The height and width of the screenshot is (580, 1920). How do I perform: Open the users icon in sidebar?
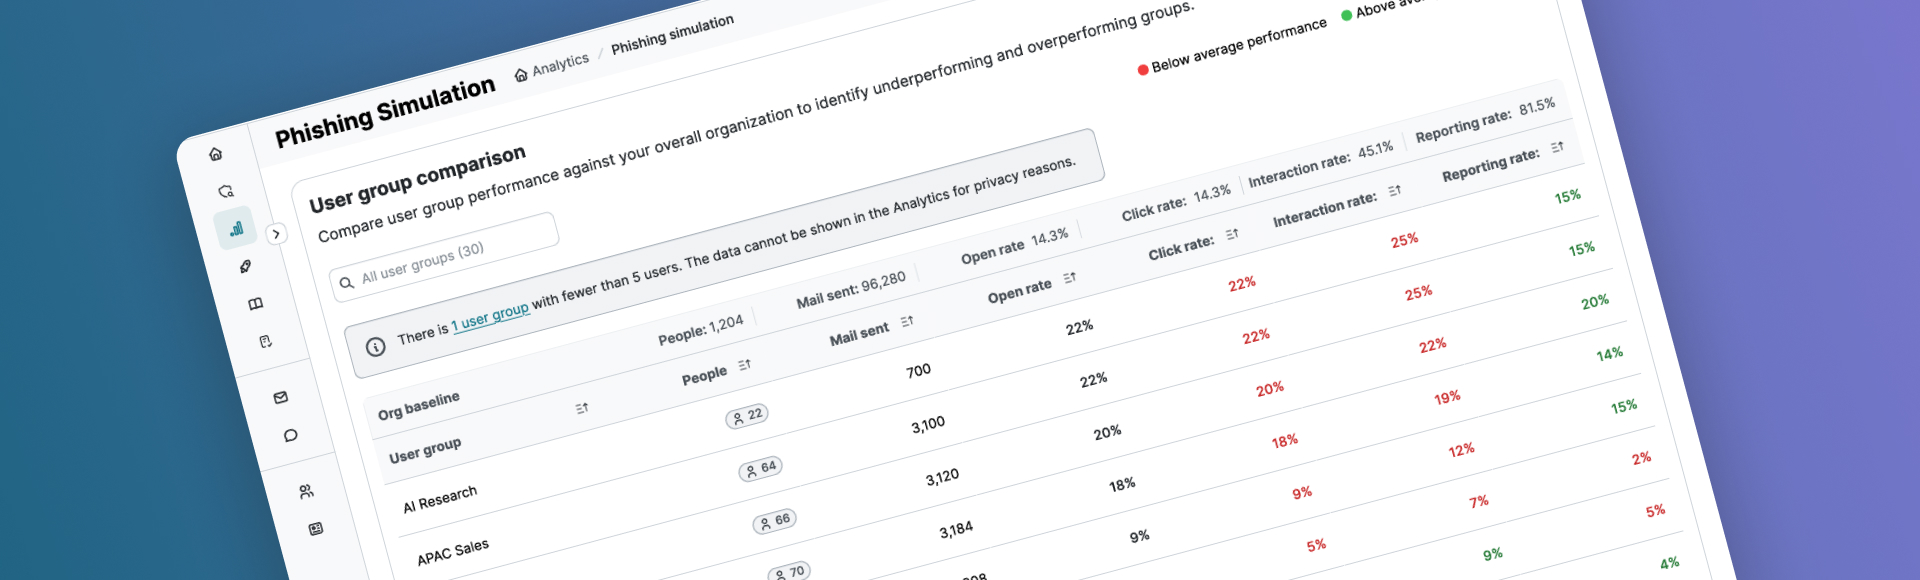tap(306, 491)
